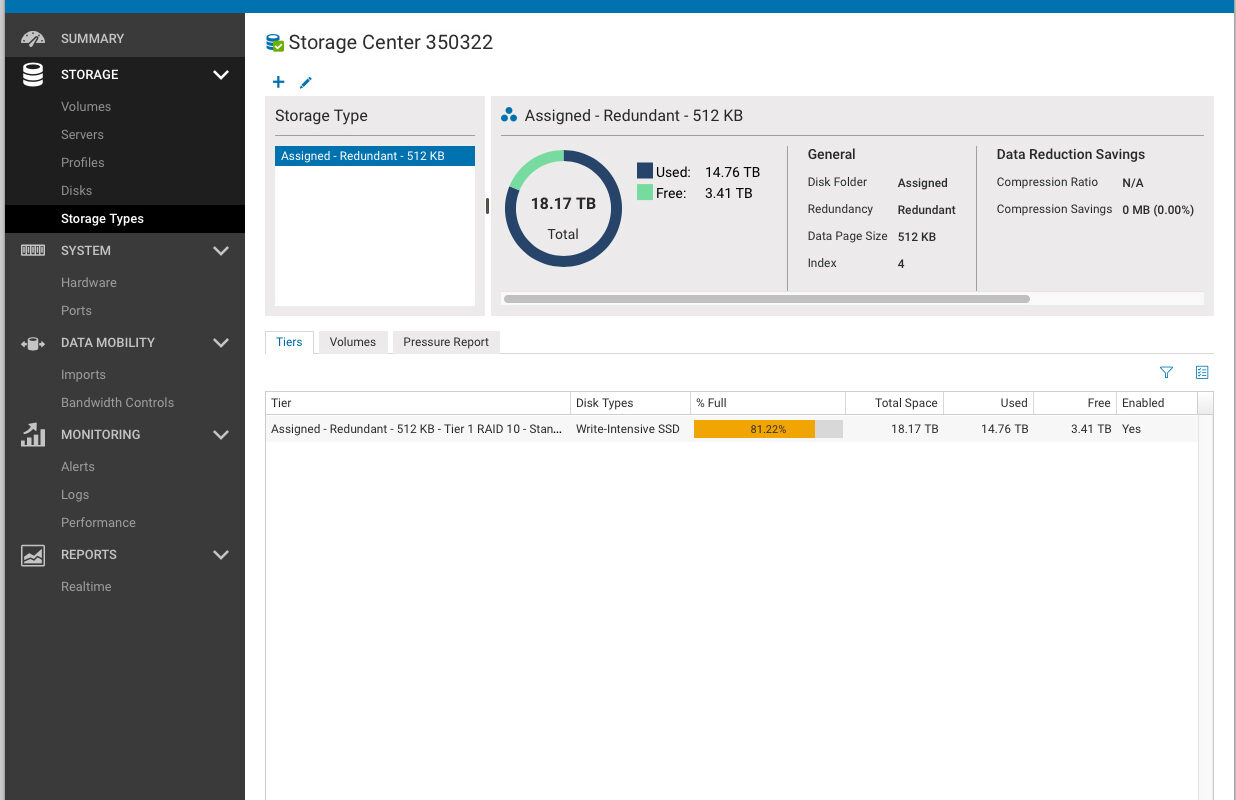Click the 0 MB (0.00%) compression savings
The height and width of the screenshot is (800, 1236).
tap(1158, 210)
